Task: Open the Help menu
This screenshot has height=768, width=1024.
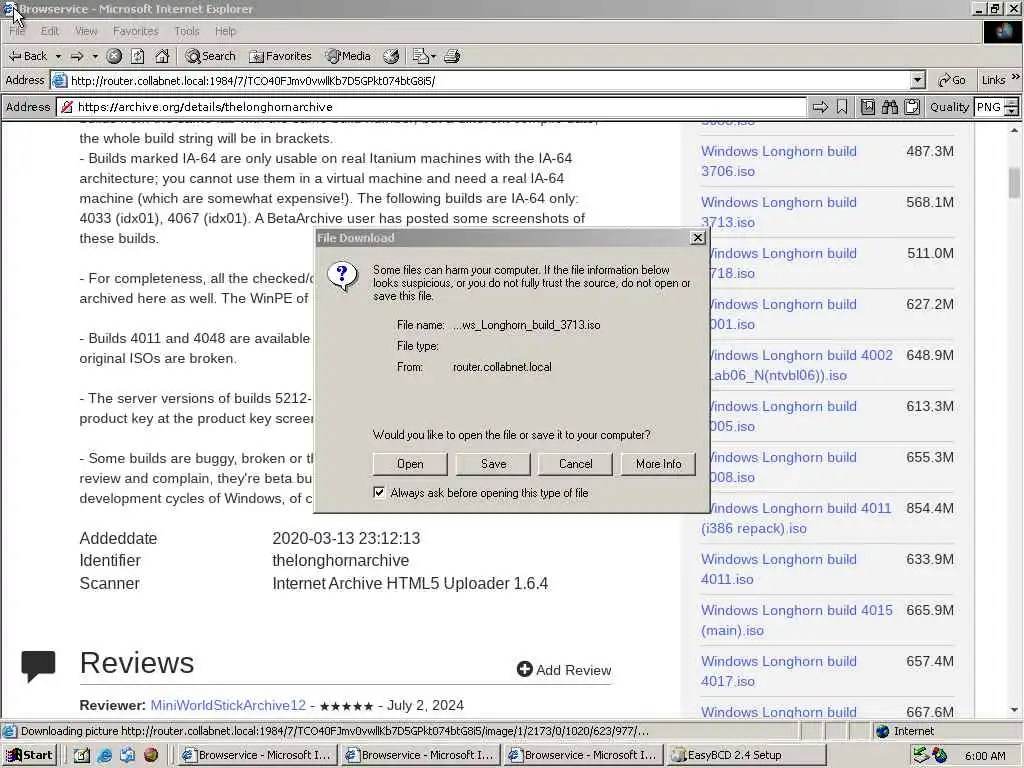Action: tap(225, 31)
